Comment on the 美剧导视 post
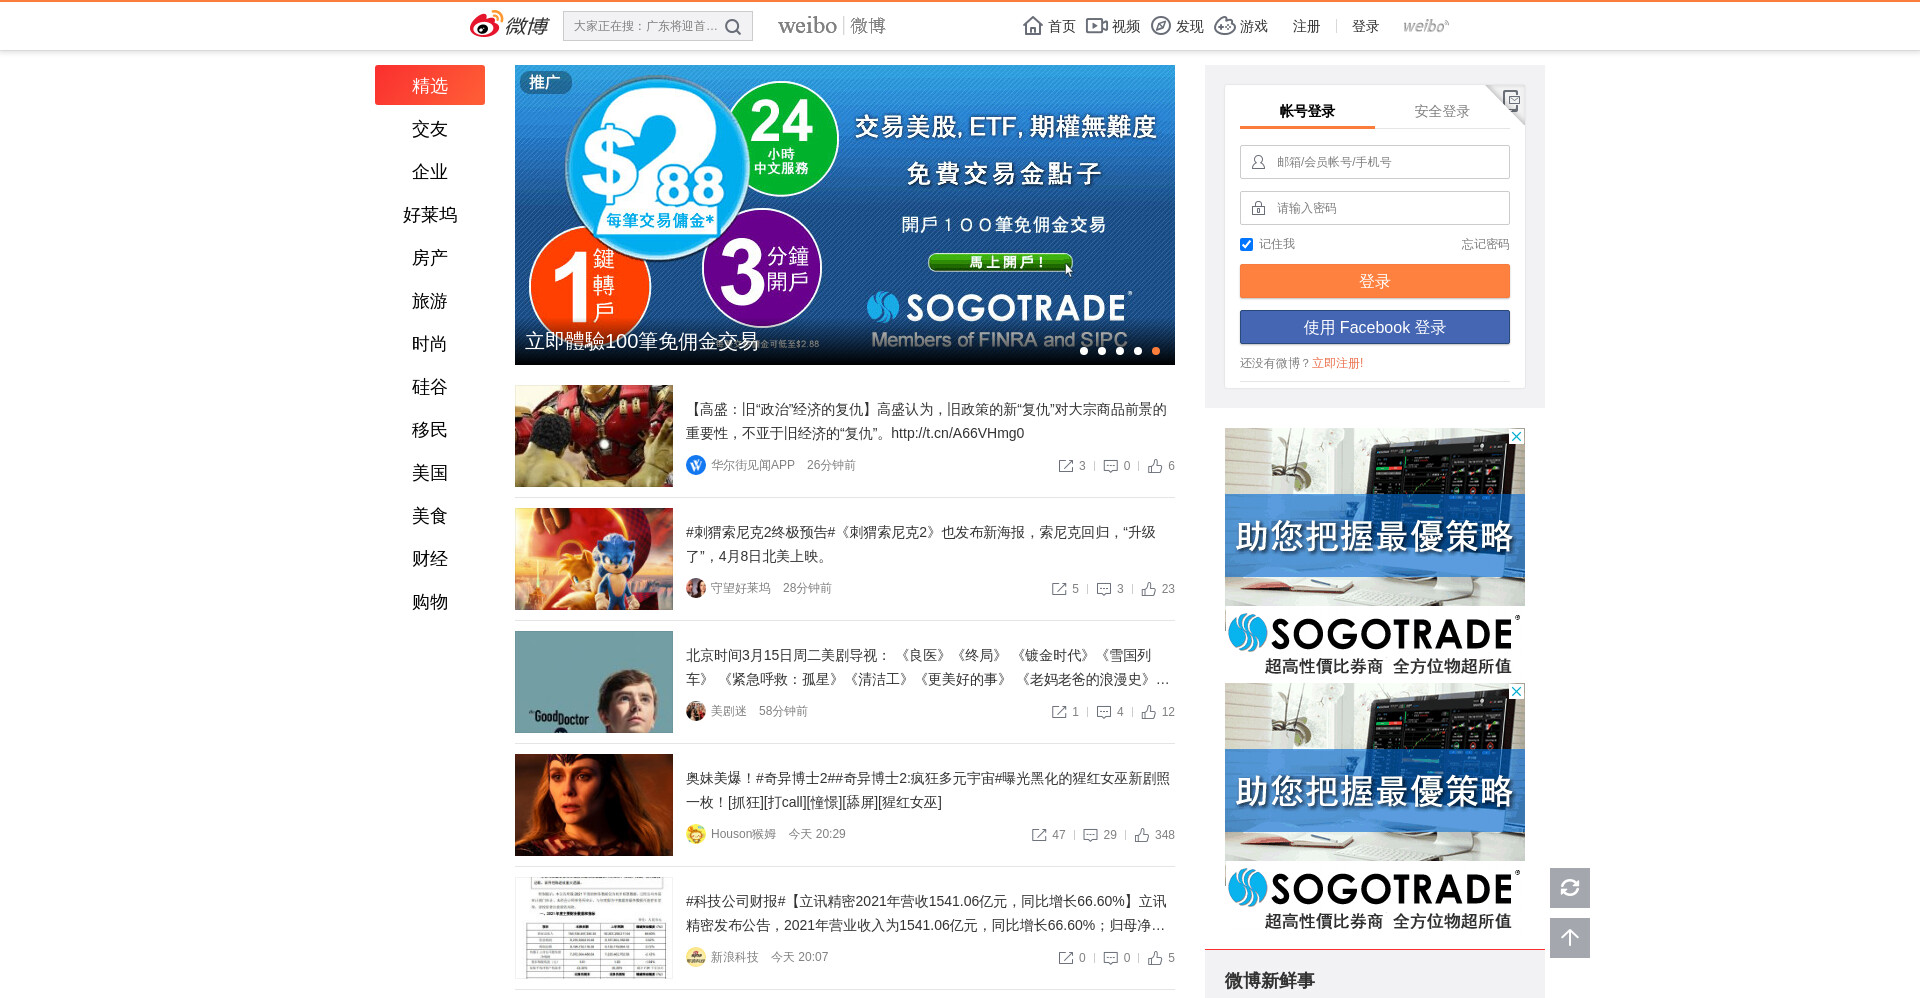 click(x=1104, y=712)
